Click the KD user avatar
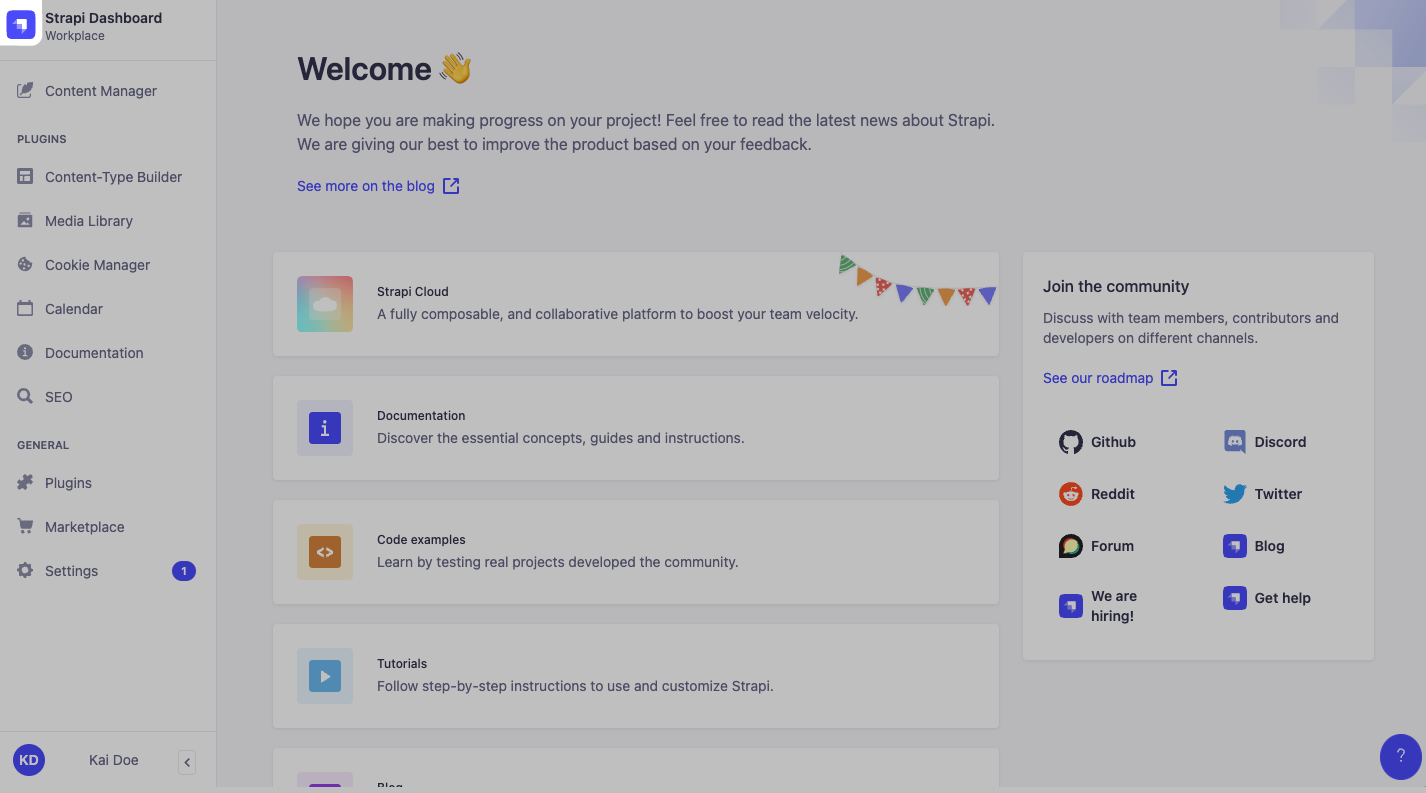1426x793 pixels. pyautogui.click(x=29, y=760)
